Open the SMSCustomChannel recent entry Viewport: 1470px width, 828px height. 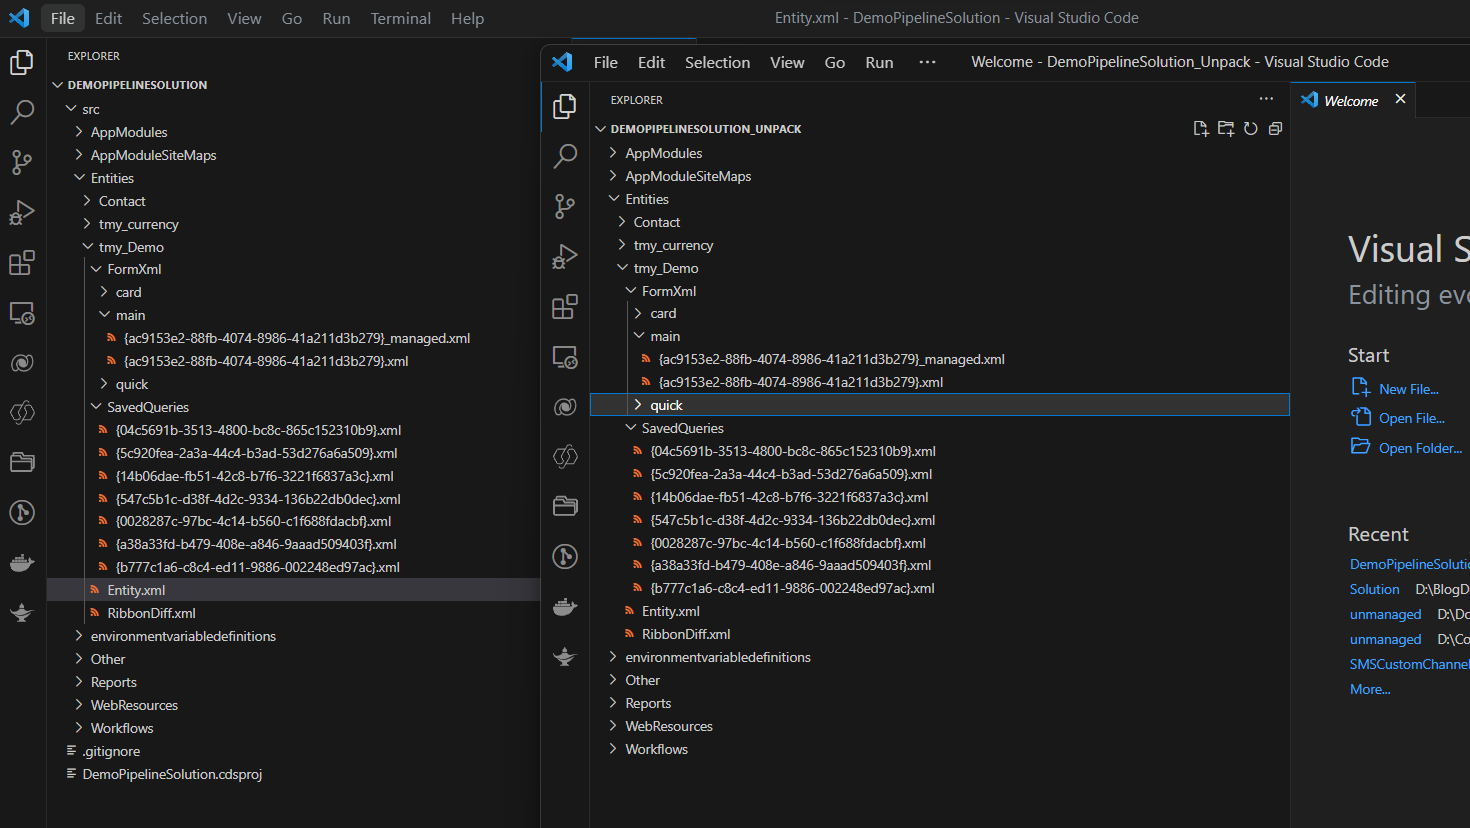1409,664
